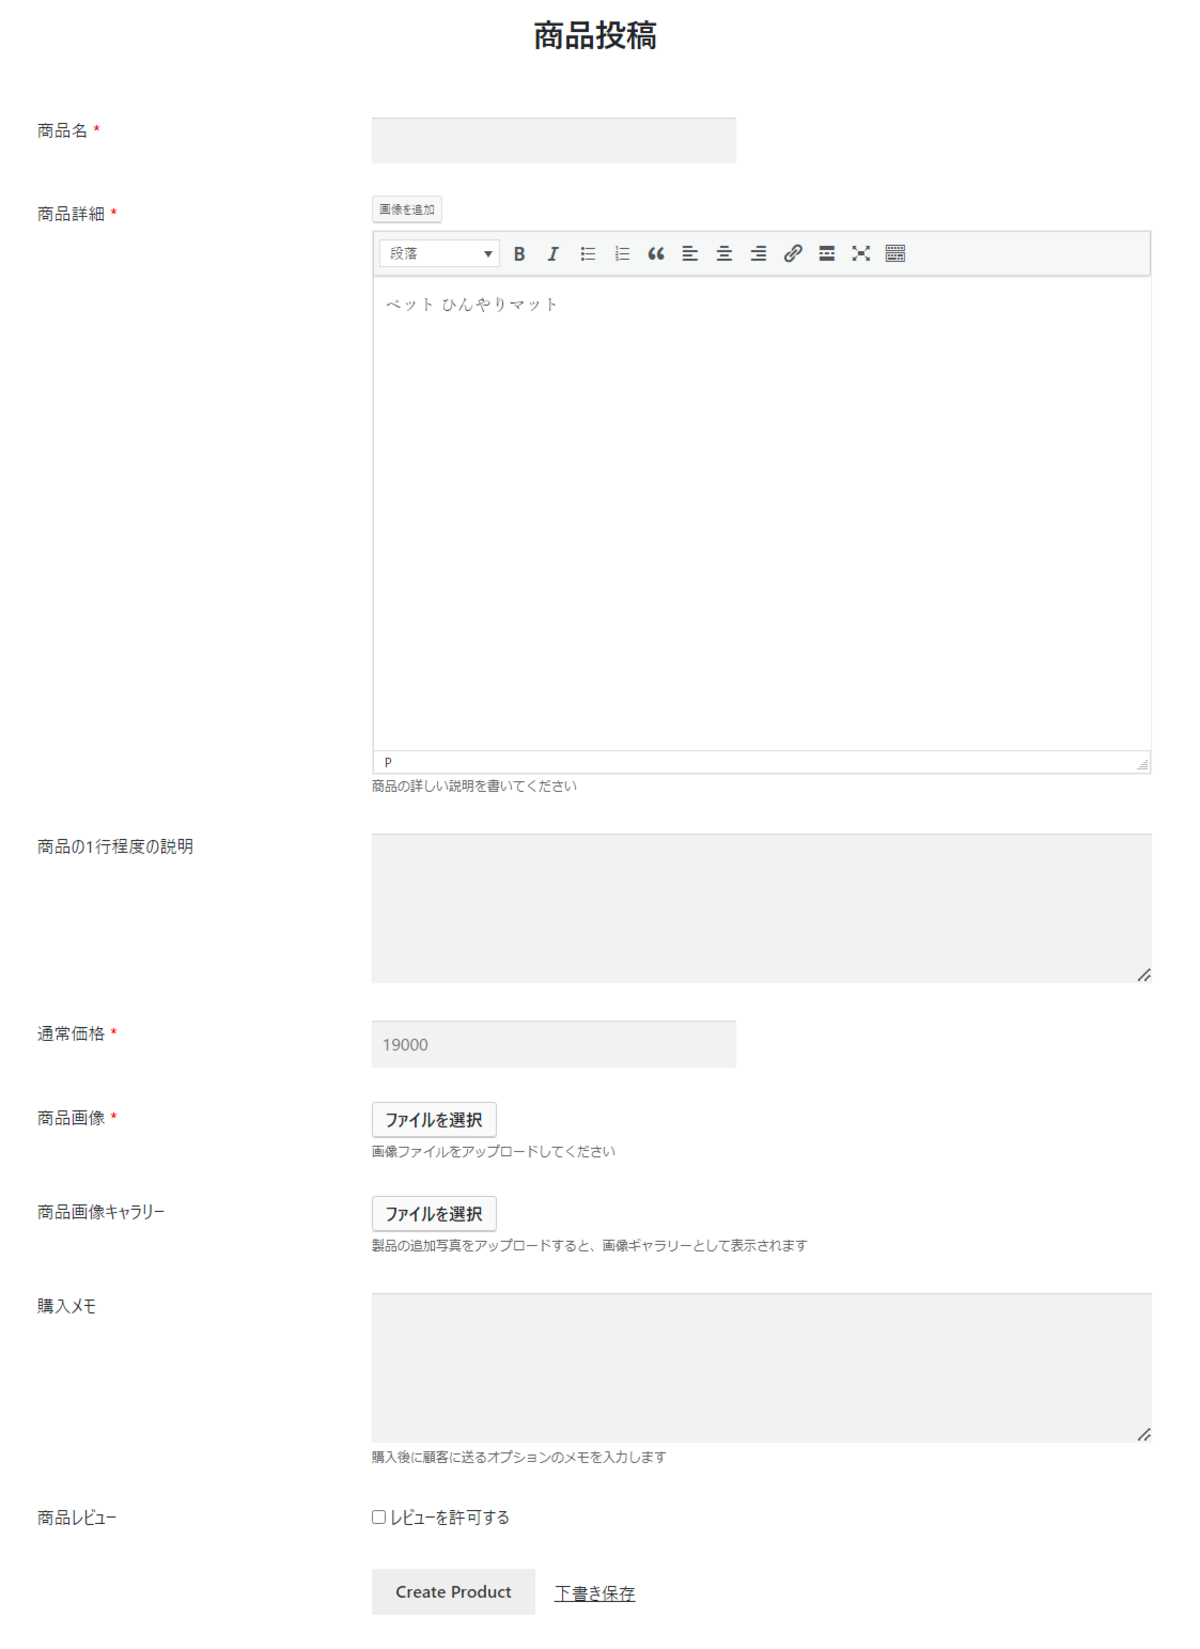
Task: Open the 段落 format dropdown
Action: [439, 254]
